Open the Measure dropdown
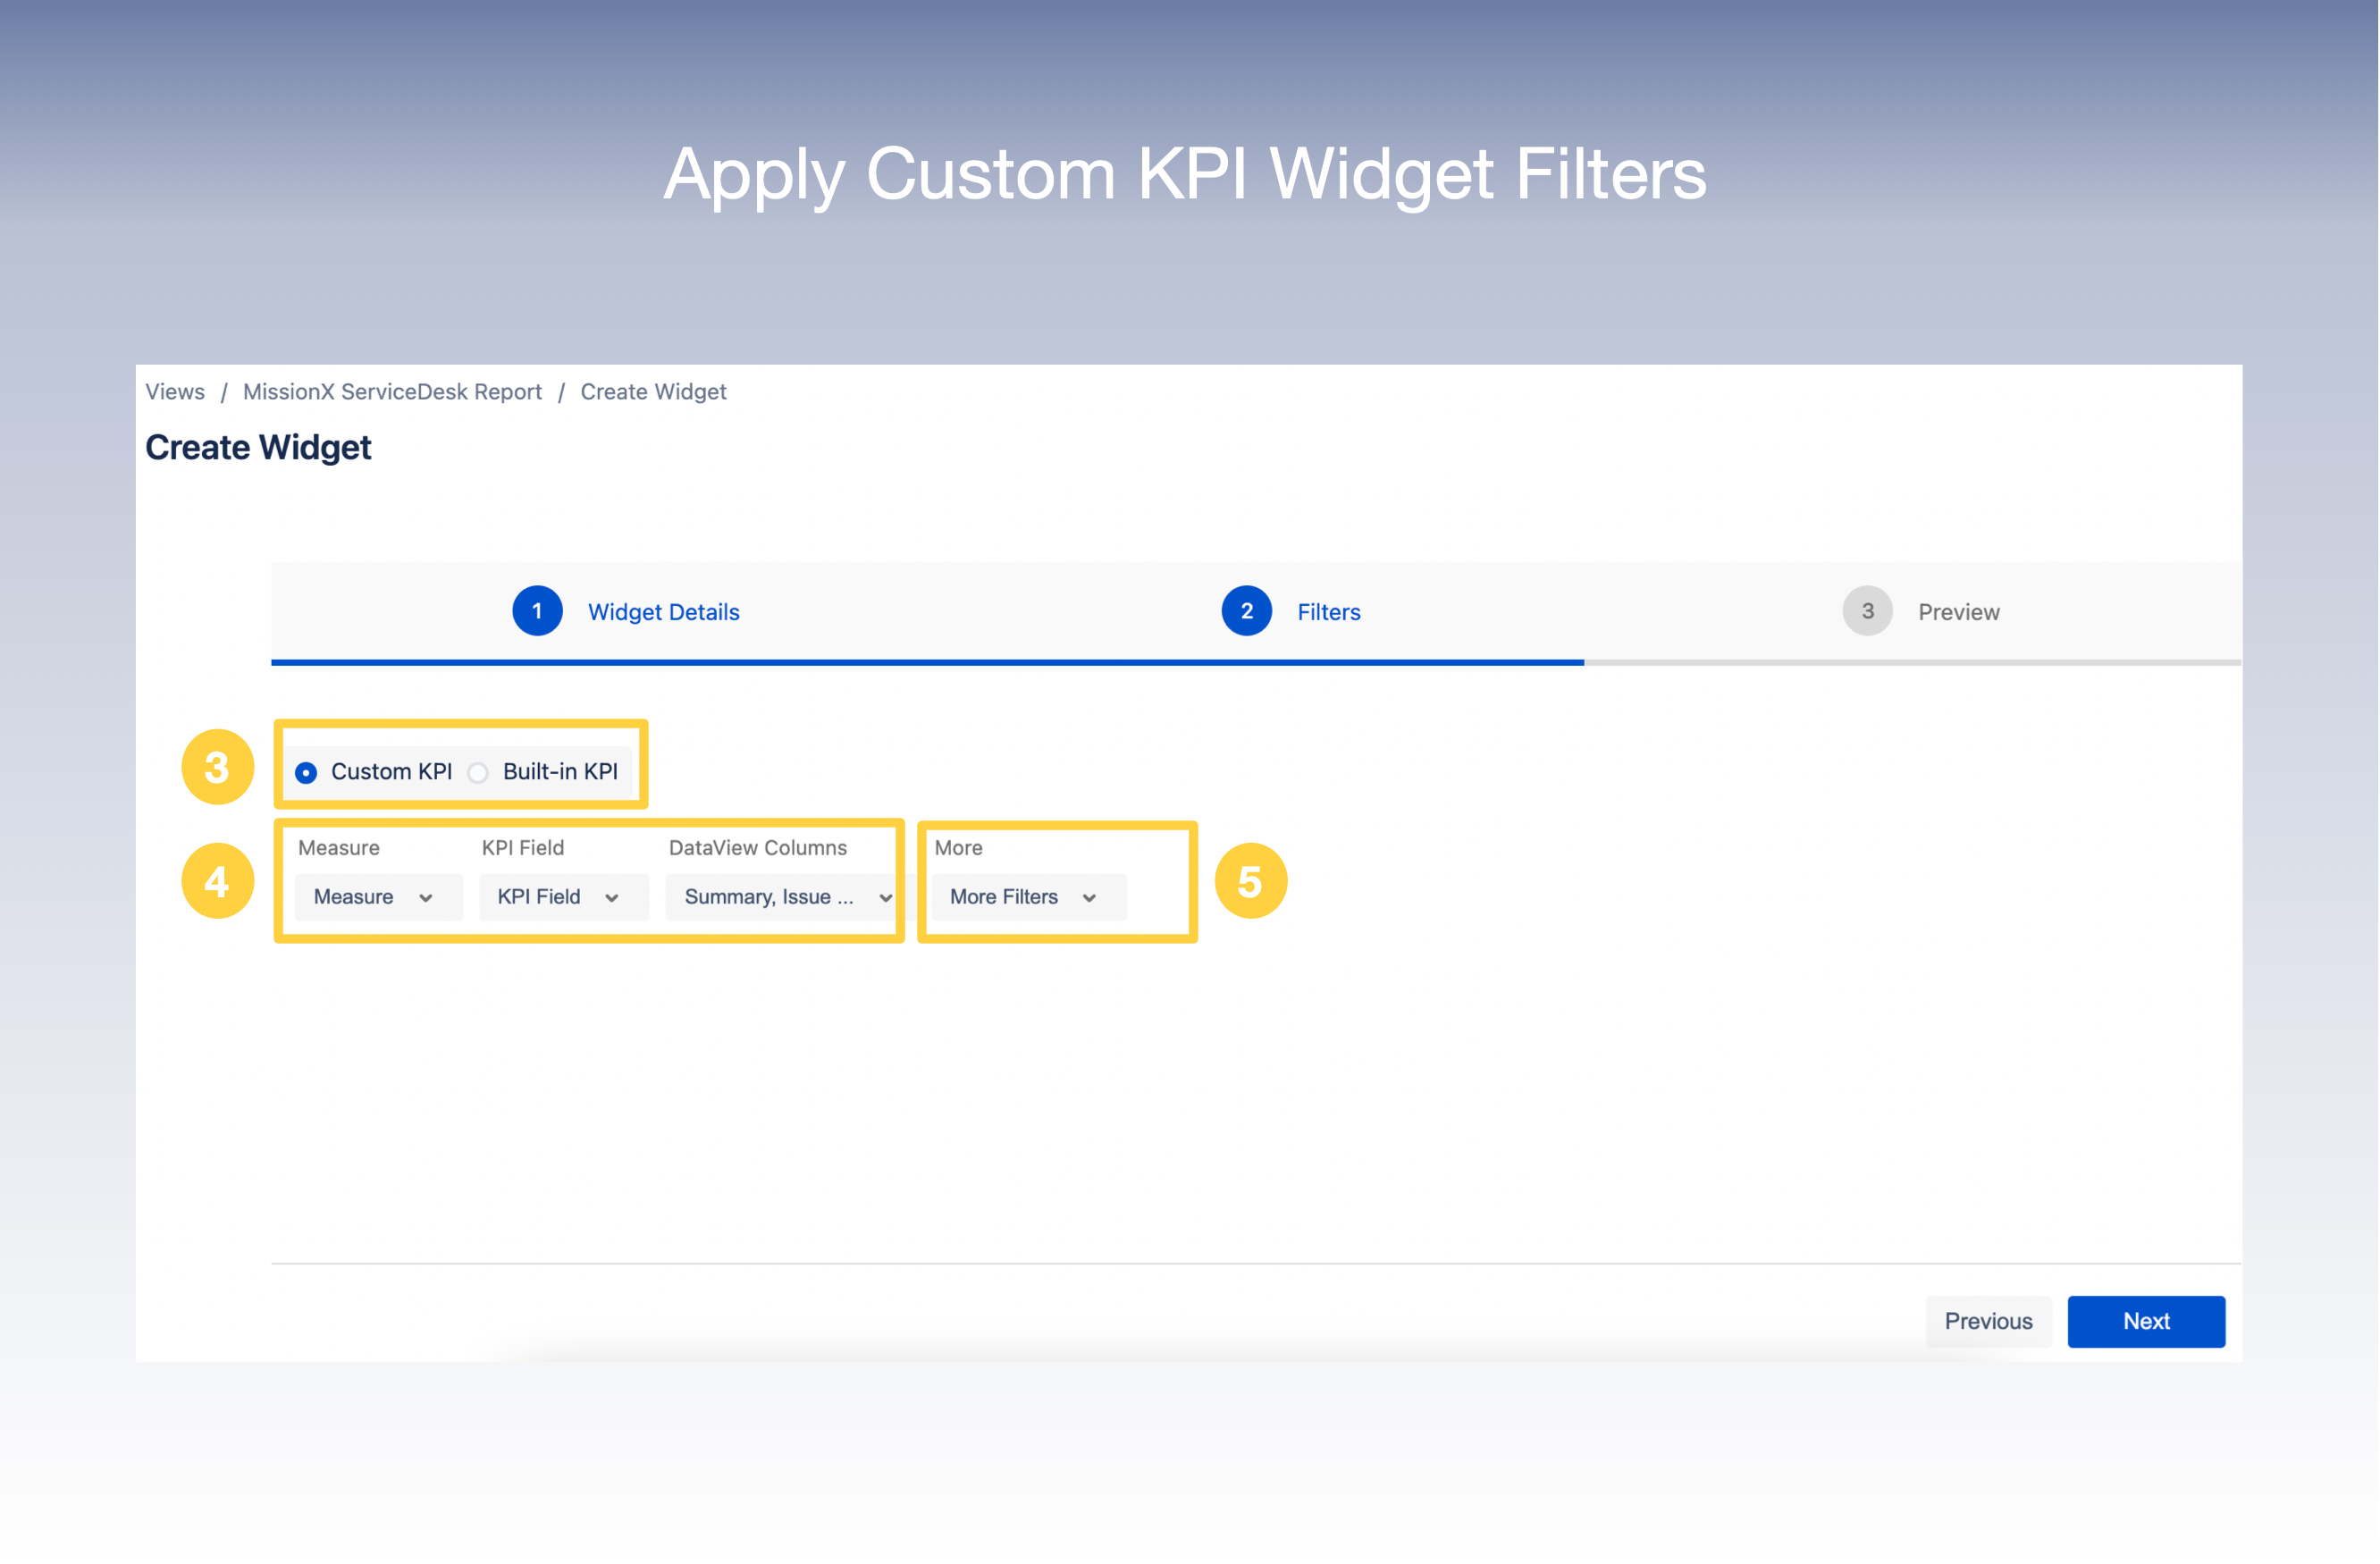 pyautogui.click(x=378, y=896)
